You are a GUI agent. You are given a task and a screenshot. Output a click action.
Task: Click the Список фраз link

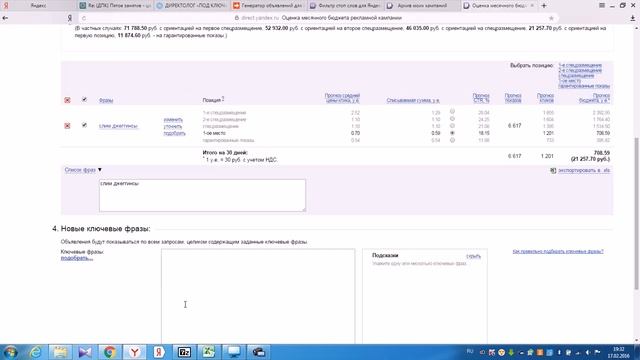point(80,170)
